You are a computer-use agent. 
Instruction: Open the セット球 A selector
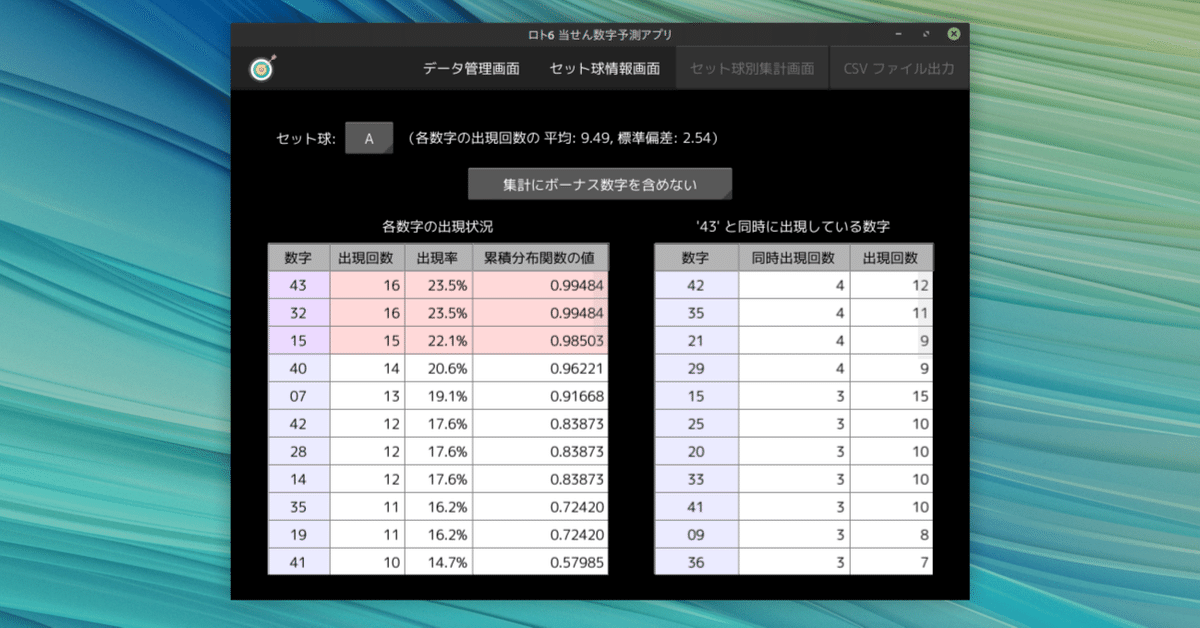point(369,139)
